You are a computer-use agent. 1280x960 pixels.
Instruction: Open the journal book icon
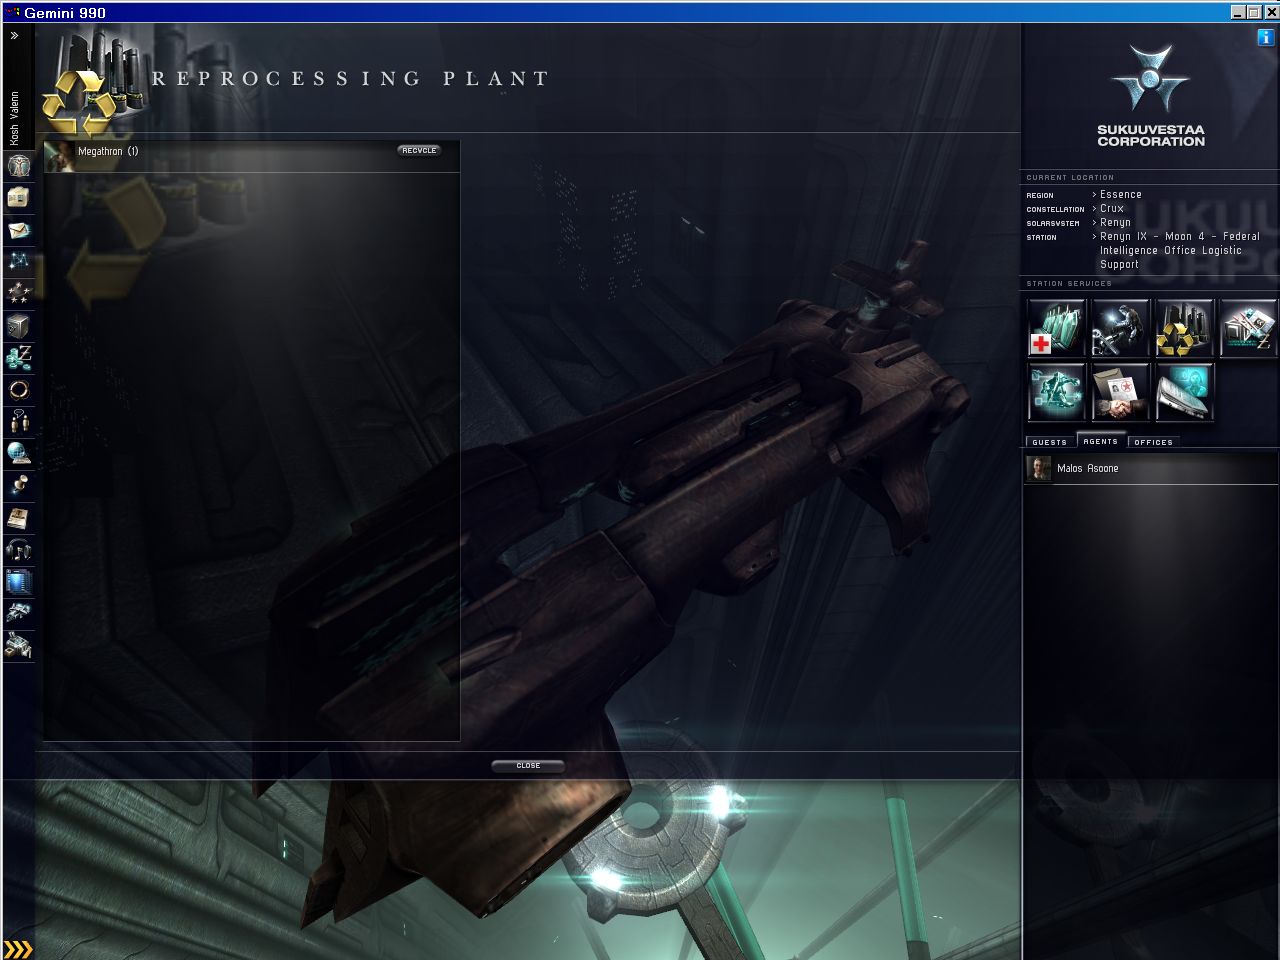[x=18, y=518]
